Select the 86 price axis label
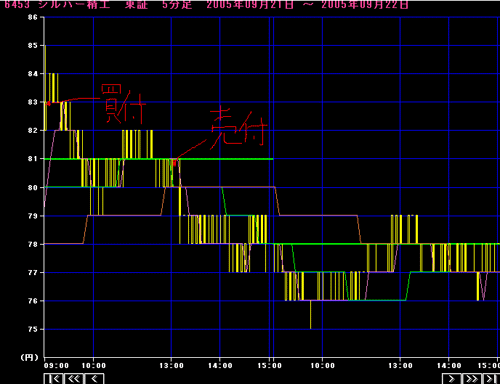This screenshot has height=384, width=500. click(33, 17)
